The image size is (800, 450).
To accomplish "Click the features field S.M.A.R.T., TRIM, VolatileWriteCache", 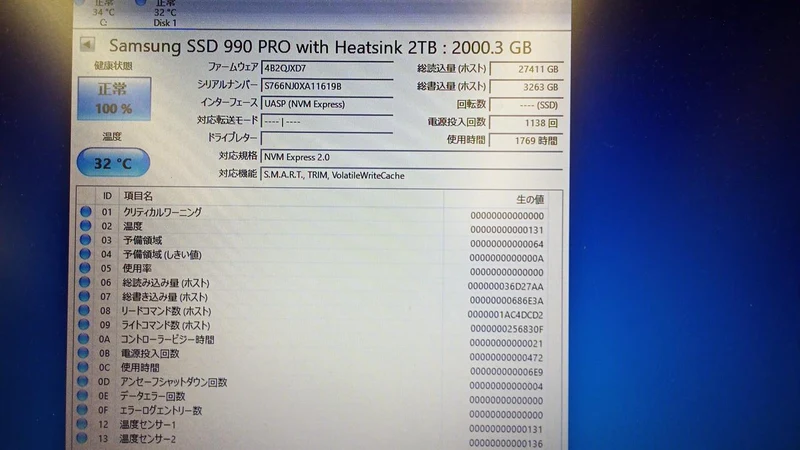I will click(411, 175).
